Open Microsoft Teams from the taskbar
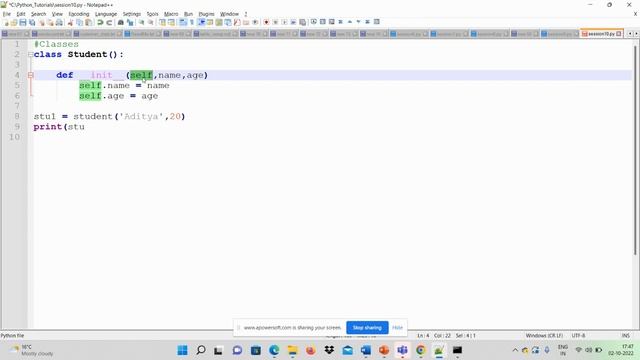640x360 pixels. click(402, 350)
